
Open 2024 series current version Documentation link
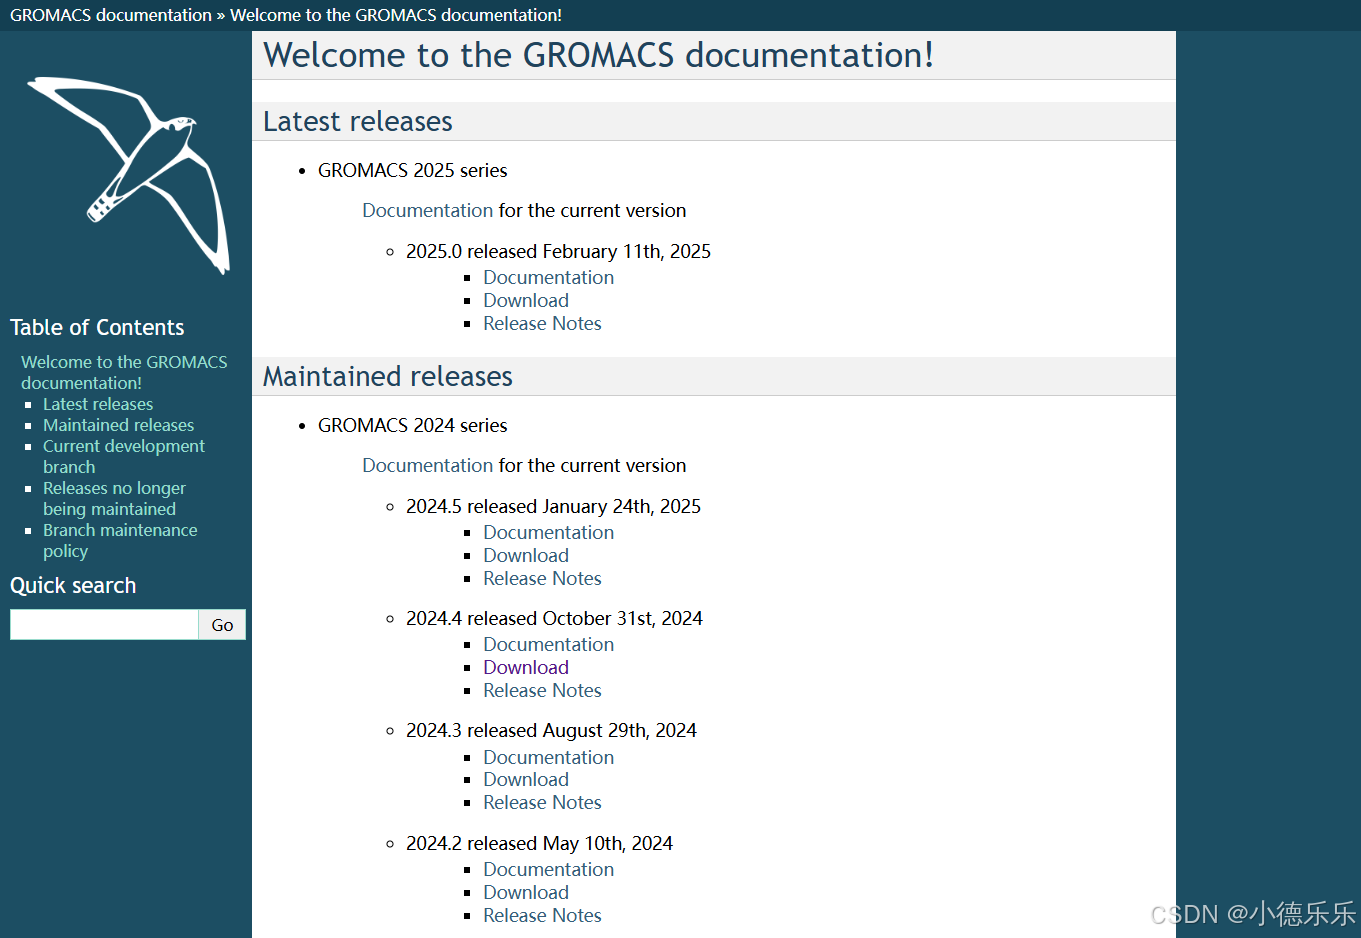coord(427,465)
